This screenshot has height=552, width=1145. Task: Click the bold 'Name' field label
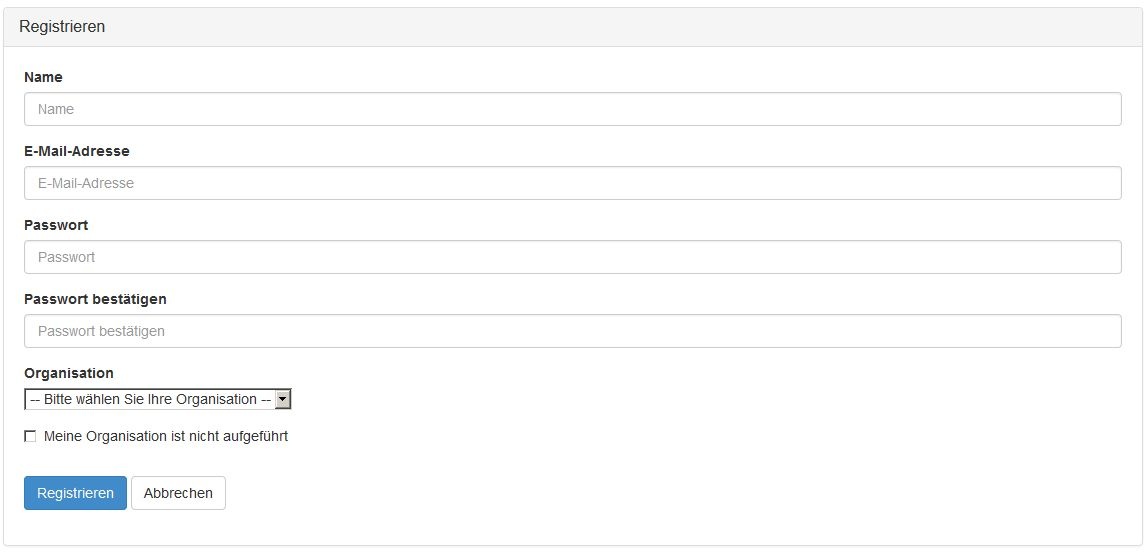43,77
